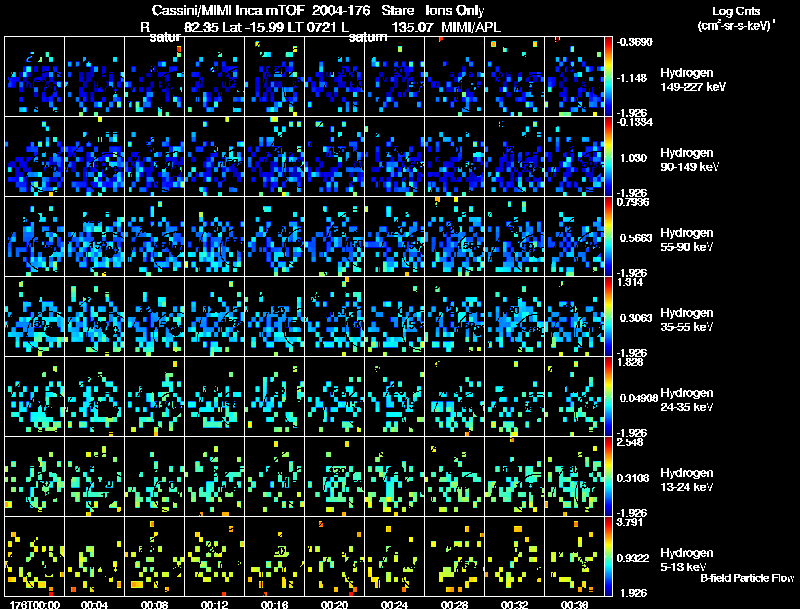800x609 pixels.
Task: Click the Hydrogen 35-55 keV row label
Action: (x=687, y=320)
